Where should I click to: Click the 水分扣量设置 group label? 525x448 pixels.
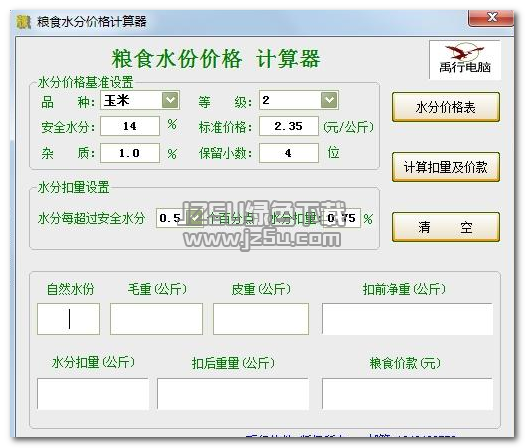74,188
